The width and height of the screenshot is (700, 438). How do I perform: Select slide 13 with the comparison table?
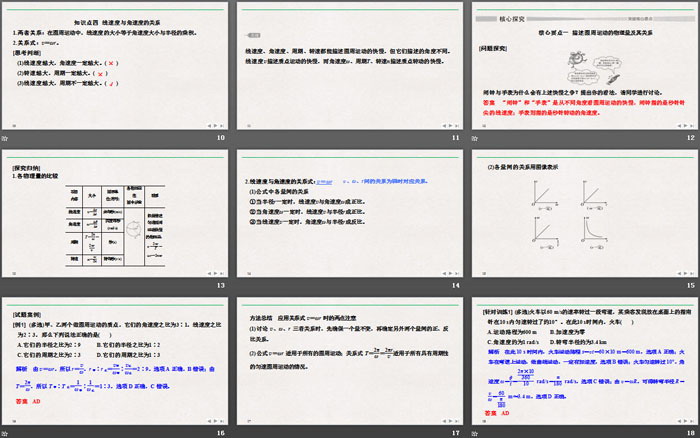point(117,208)
